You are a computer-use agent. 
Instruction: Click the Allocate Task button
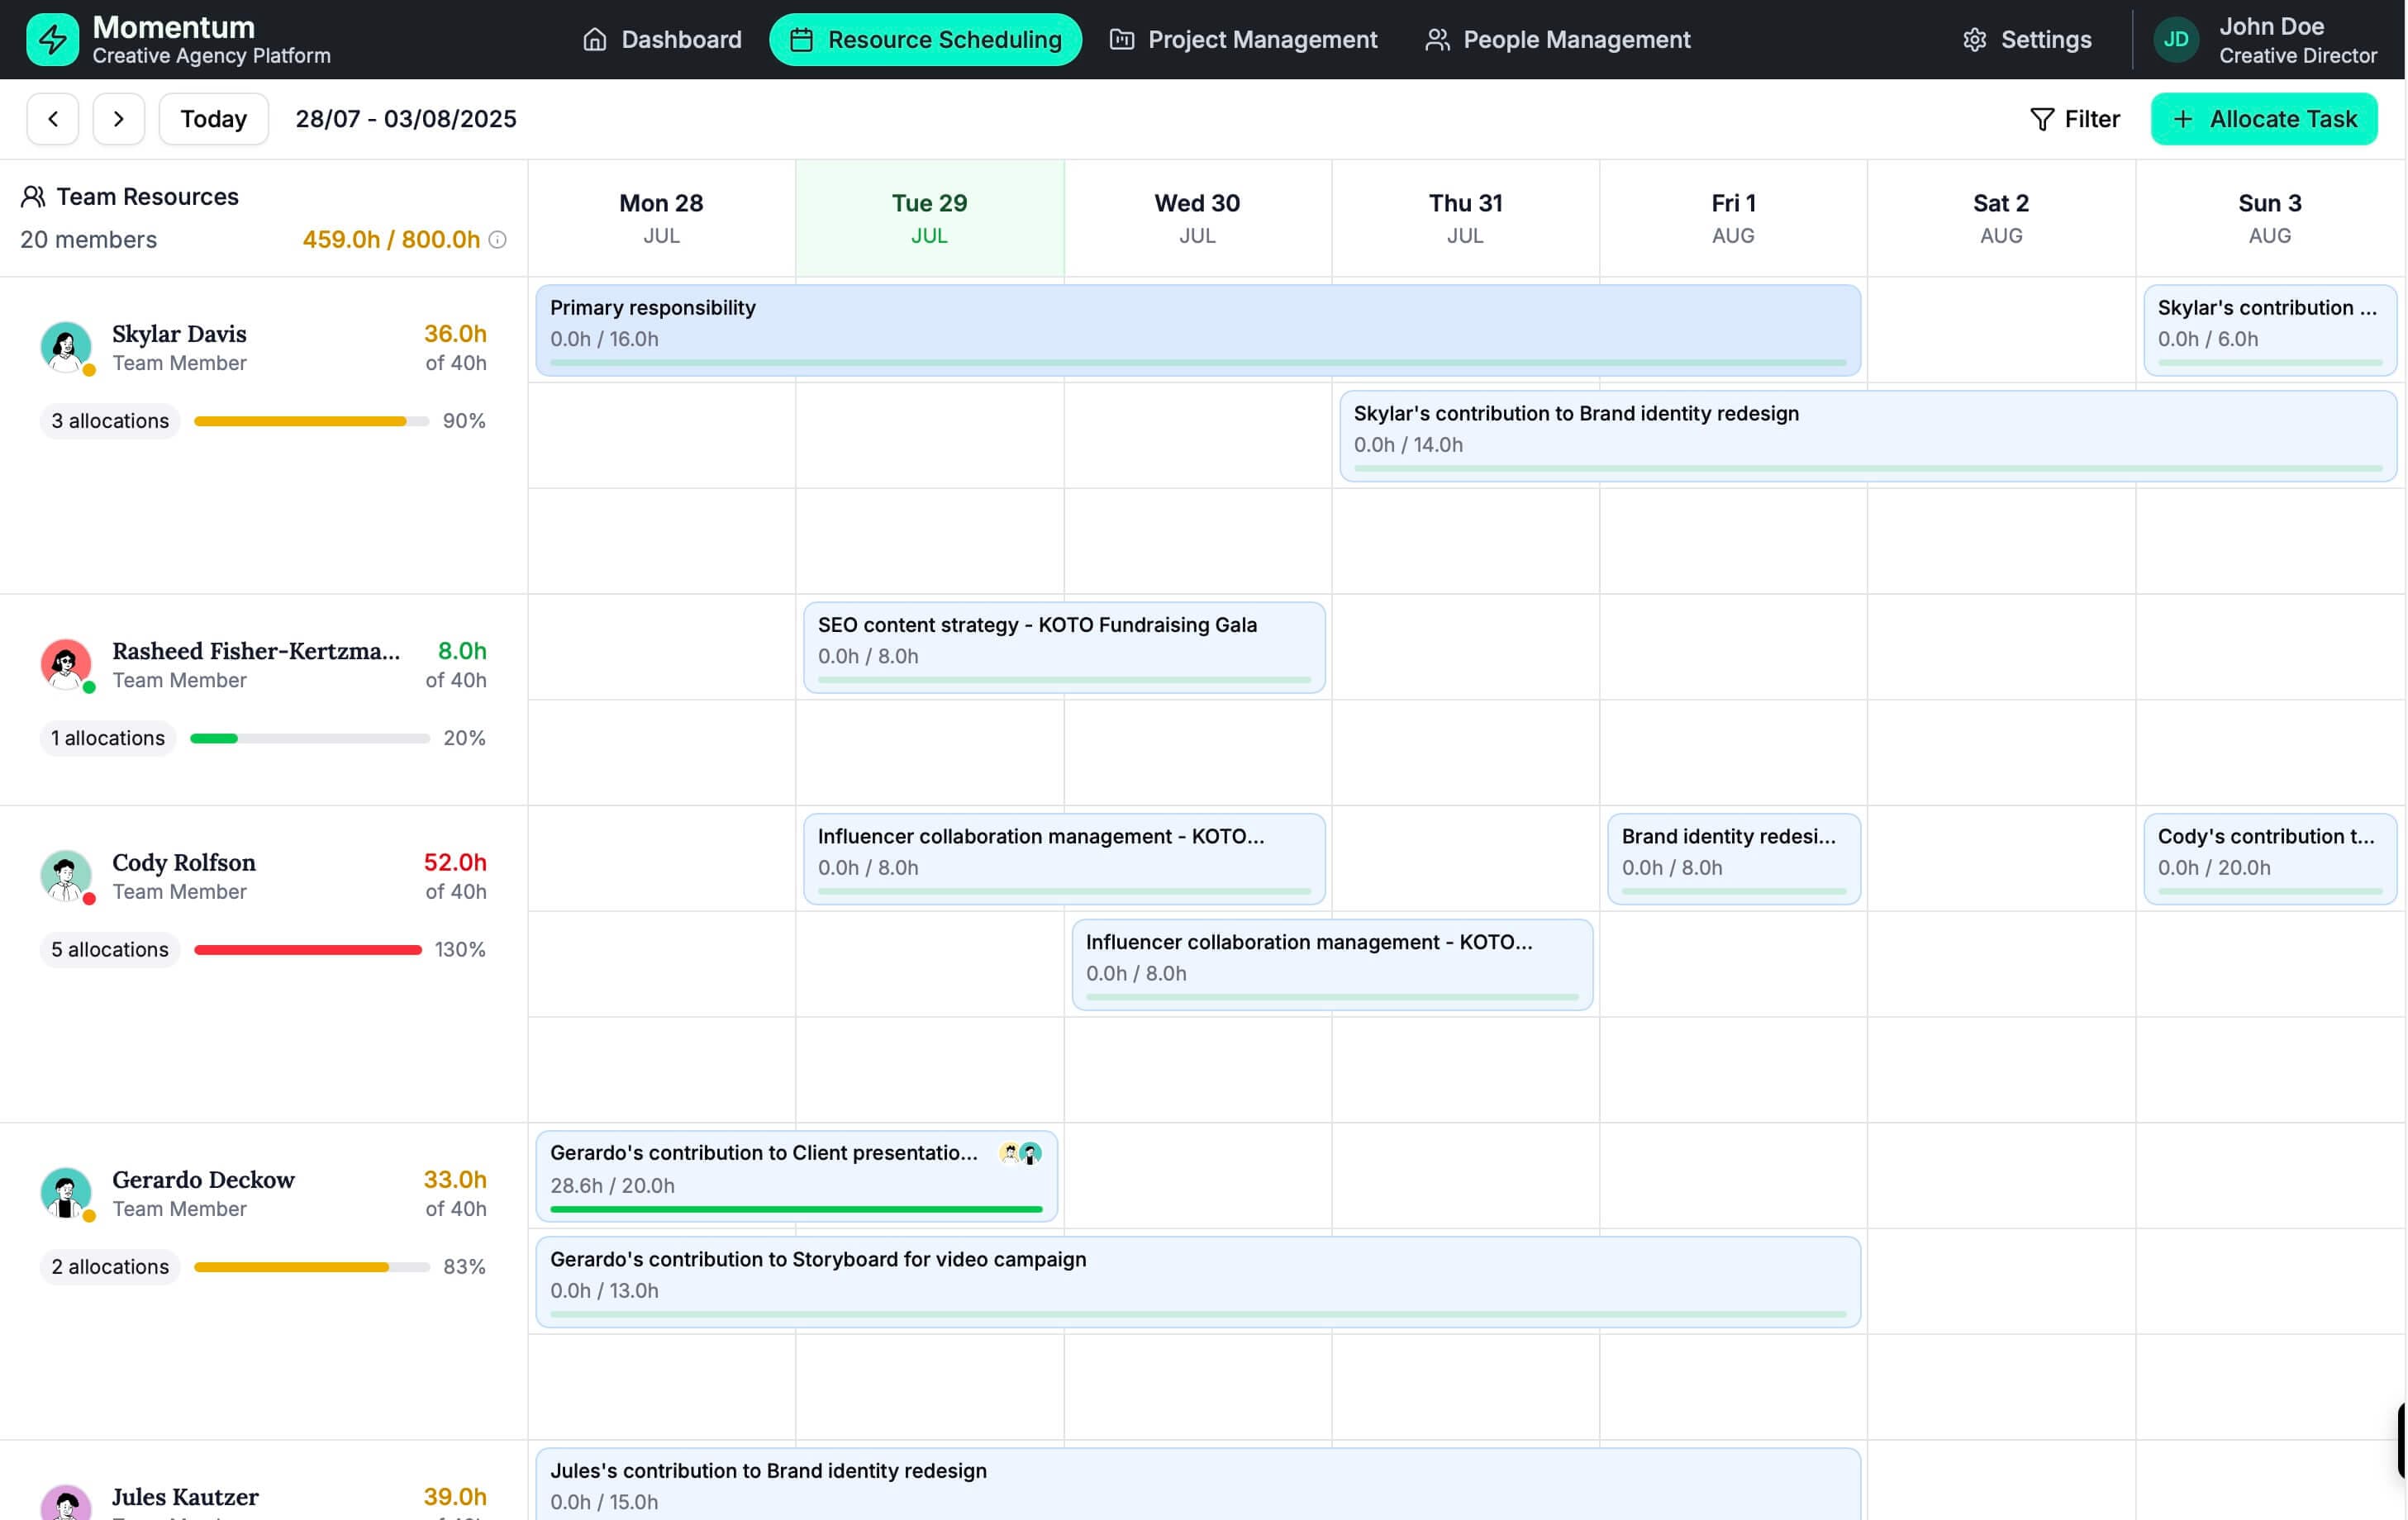point(2264,119)
